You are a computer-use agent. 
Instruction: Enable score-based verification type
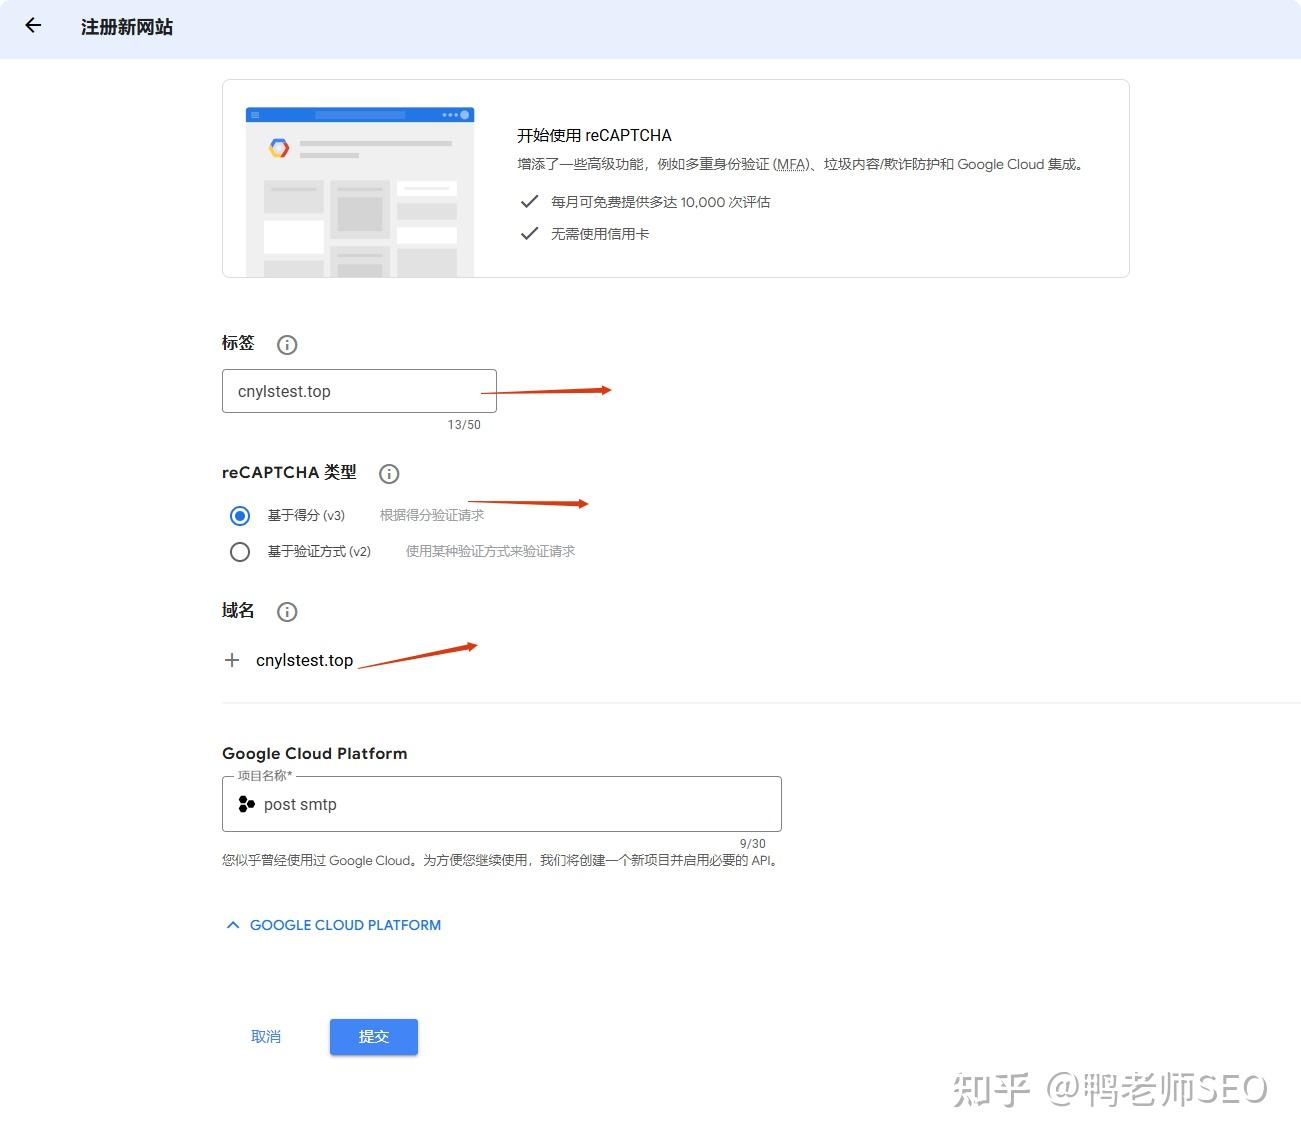click(x=240, y=515)
